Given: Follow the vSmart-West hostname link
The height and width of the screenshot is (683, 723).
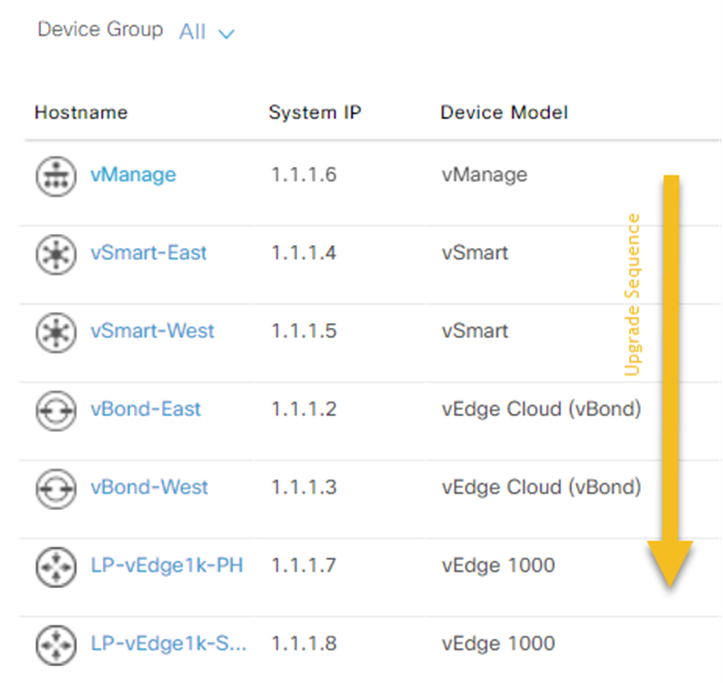Looking at the screenshot, I should [x=152, y=331].
